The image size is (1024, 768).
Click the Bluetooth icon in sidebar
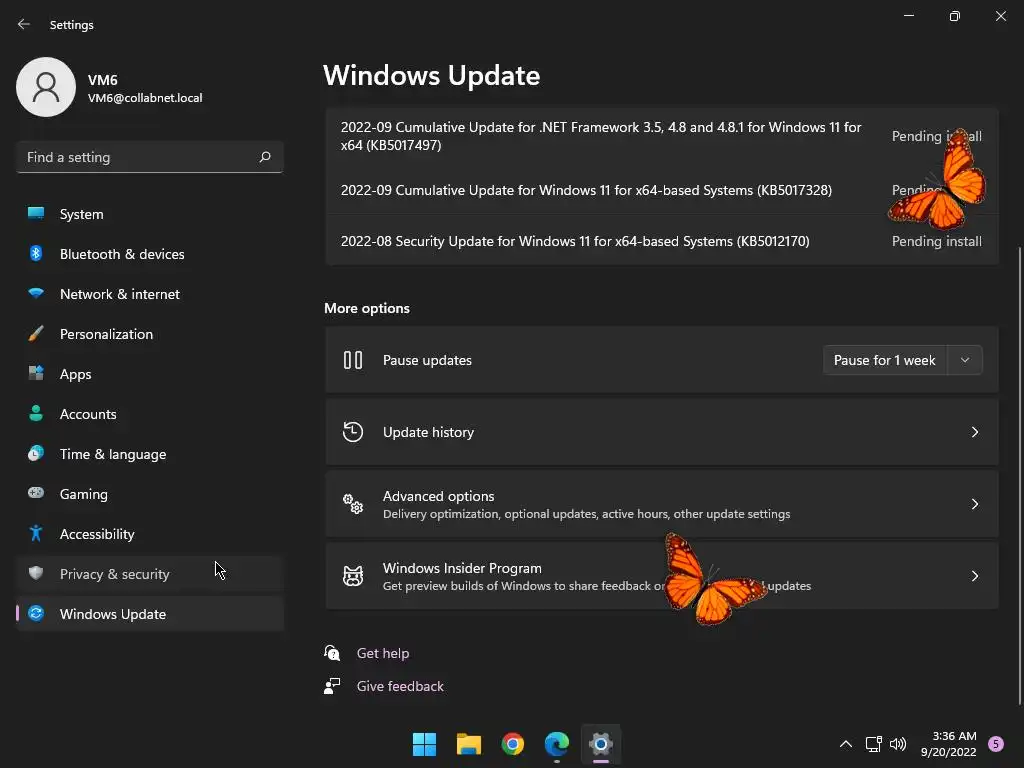(36, 253)
